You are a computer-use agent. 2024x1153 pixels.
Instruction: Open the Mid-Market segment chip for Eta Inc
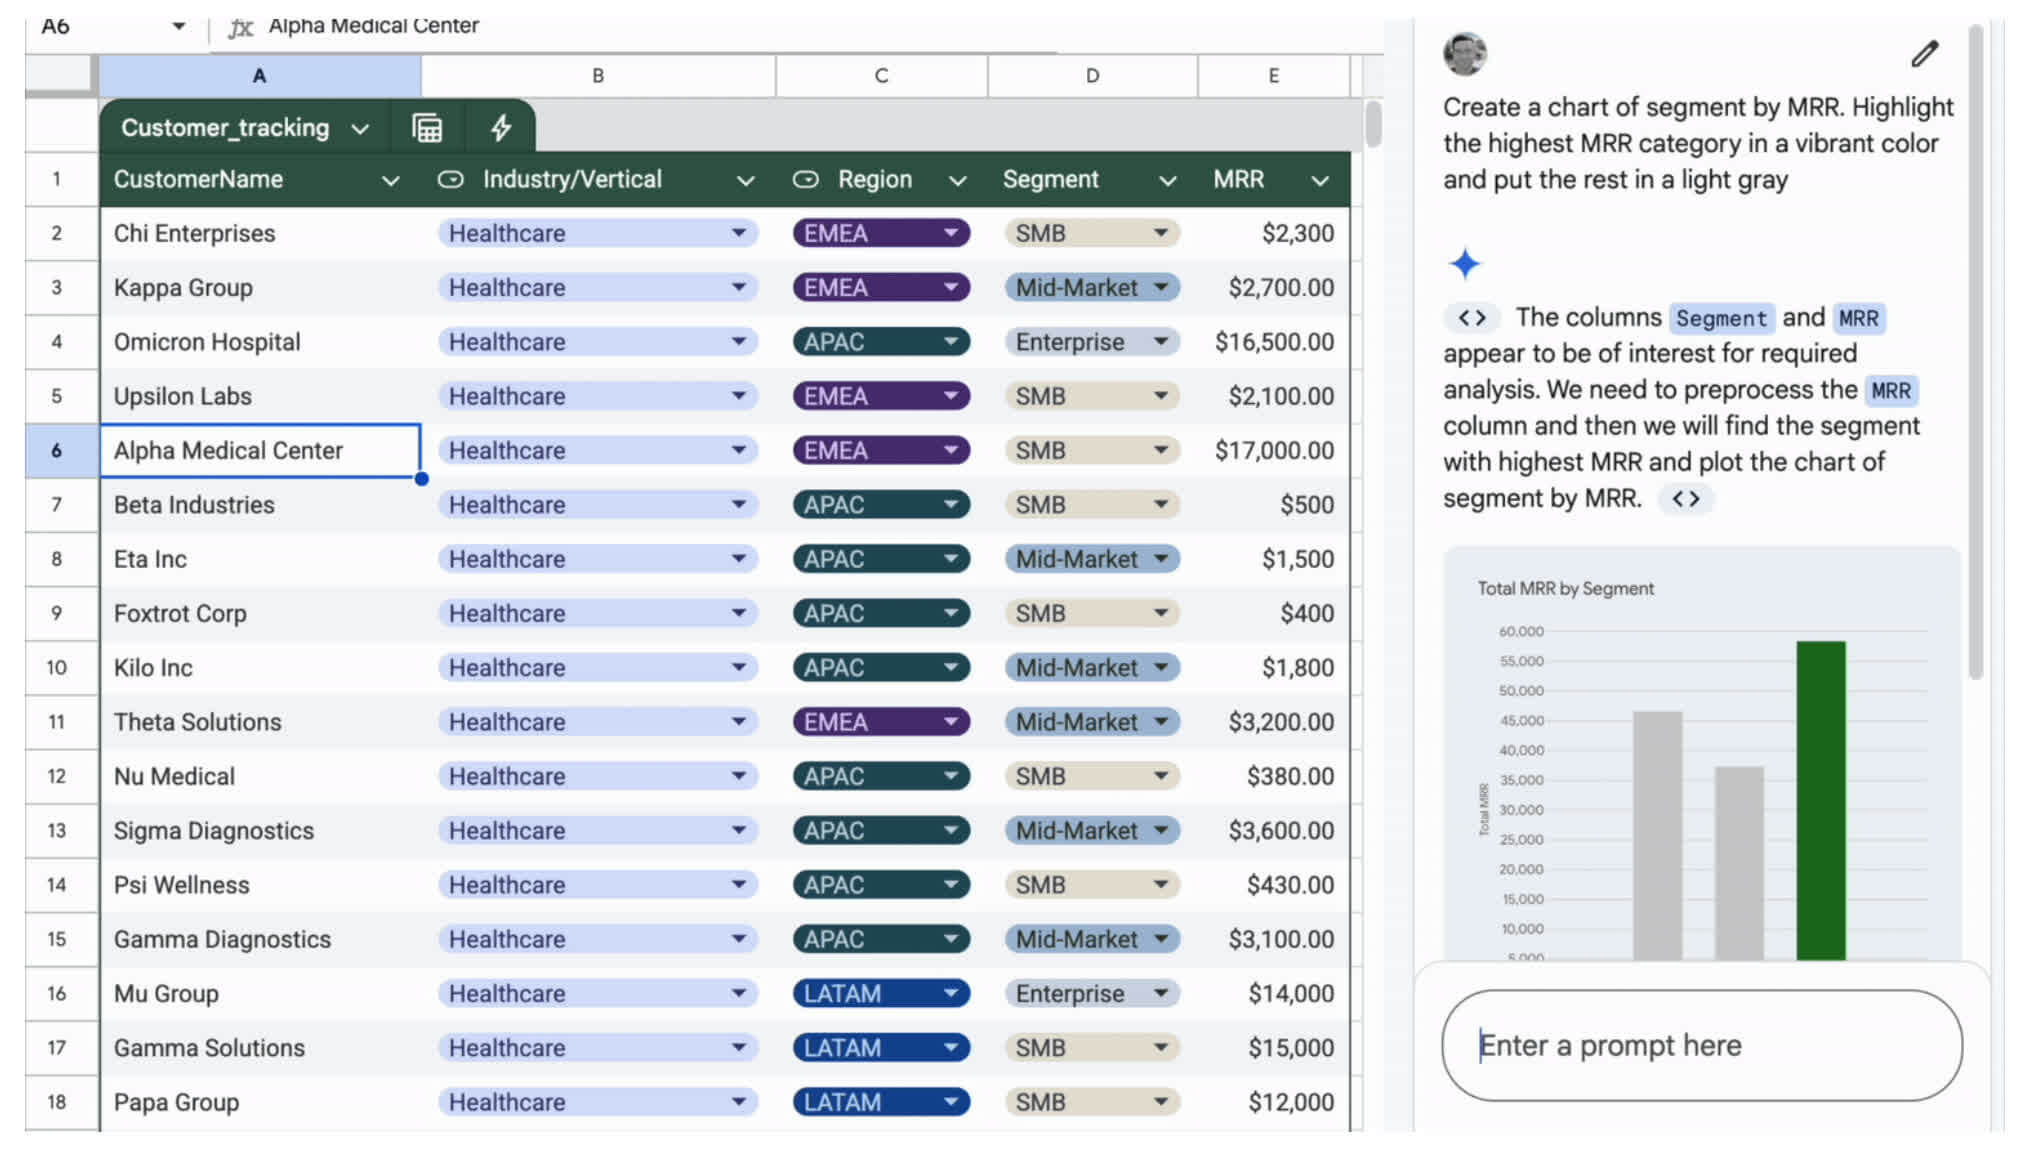click(x=1092, y=559)
